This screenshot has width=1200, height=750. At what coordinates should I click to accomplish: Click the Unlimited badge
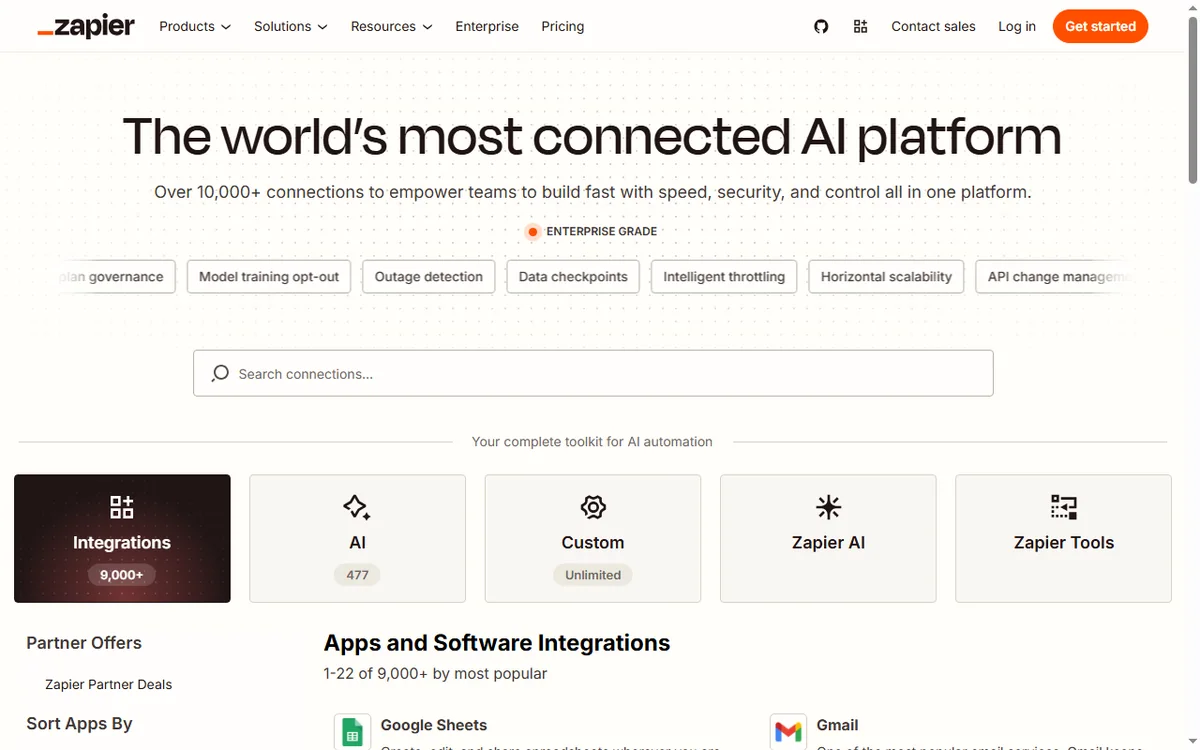click(x=593, y=575)
